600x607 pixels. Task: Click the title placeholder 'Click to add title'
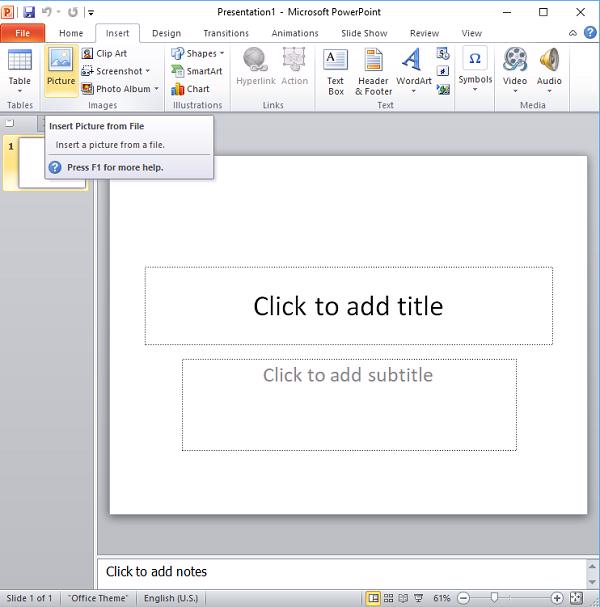[348, 306]
